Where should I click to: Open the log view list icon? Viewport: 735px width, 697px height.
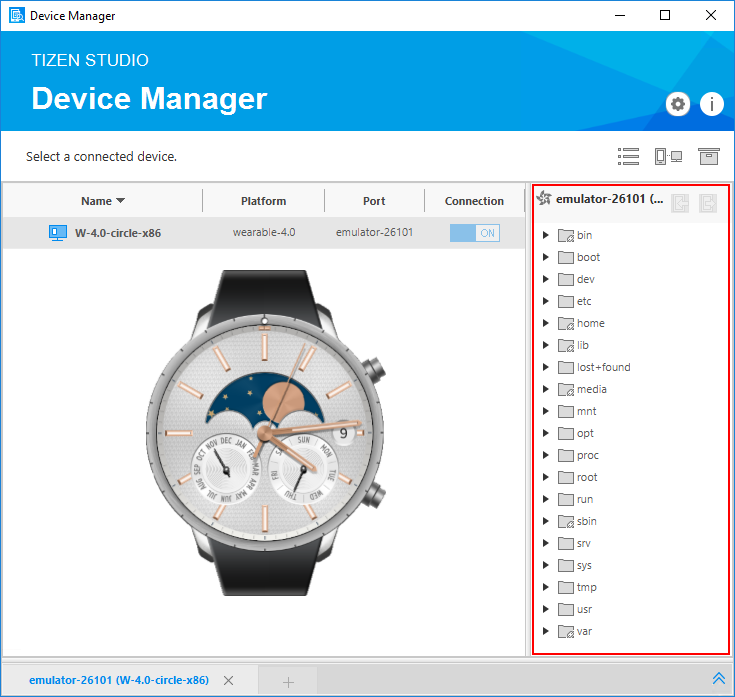coord(628,156)
